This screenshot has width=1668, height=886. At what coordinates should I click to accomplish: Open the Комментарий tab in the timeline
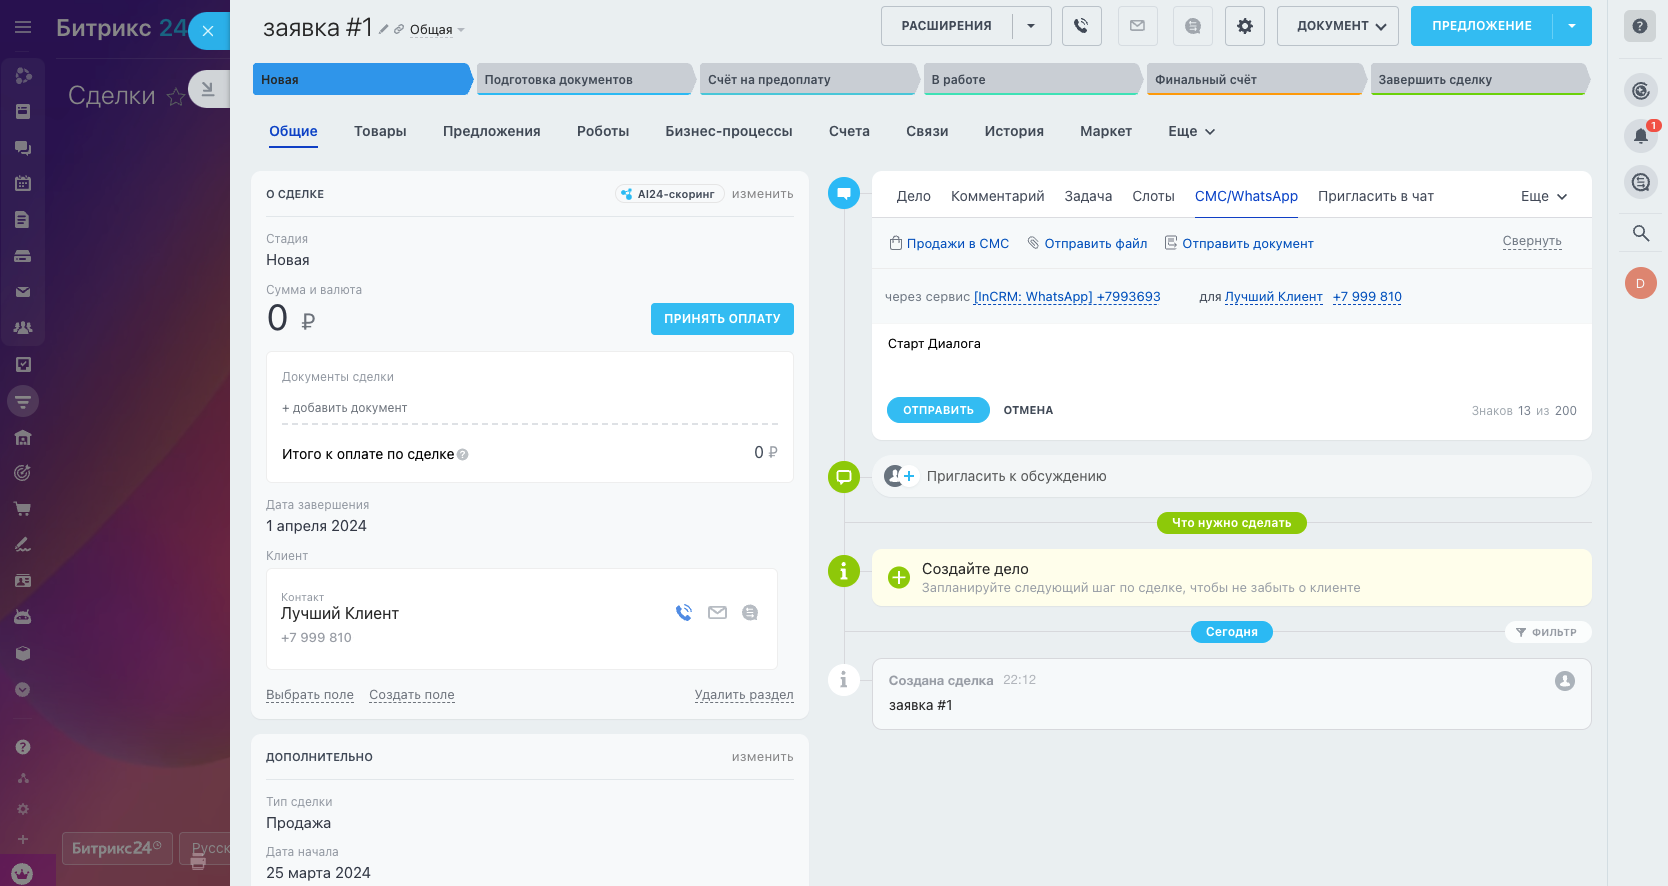pos(997,196)
